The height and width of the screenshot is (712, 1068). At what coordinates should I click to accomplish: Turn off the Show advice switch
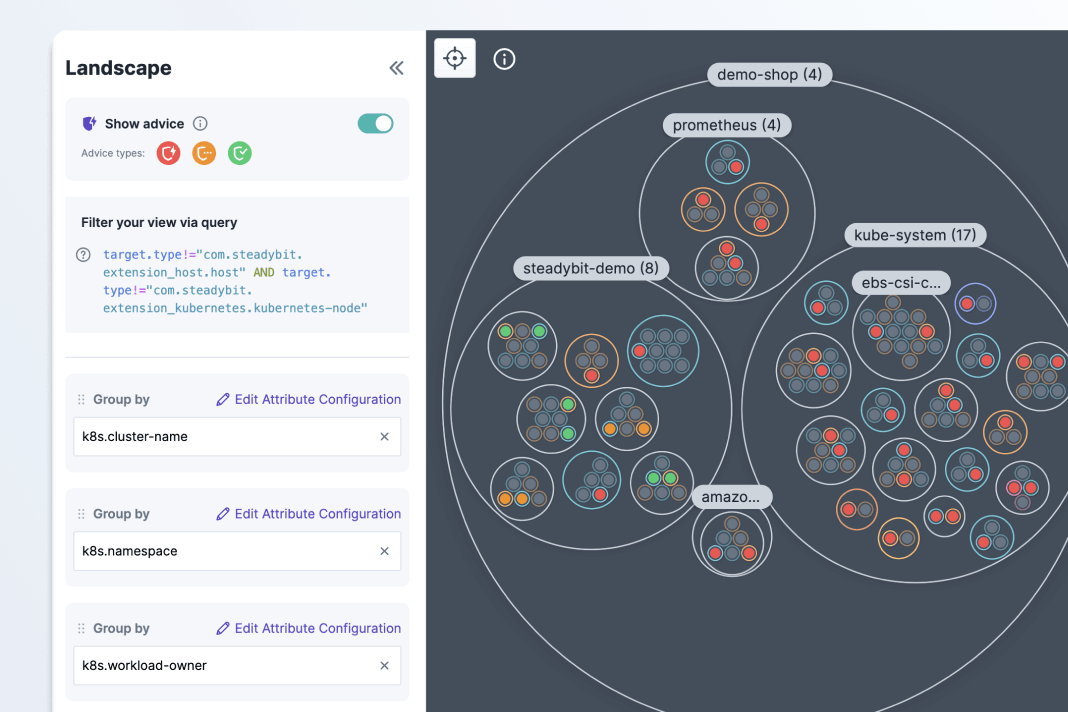click(x=376, y=123)
